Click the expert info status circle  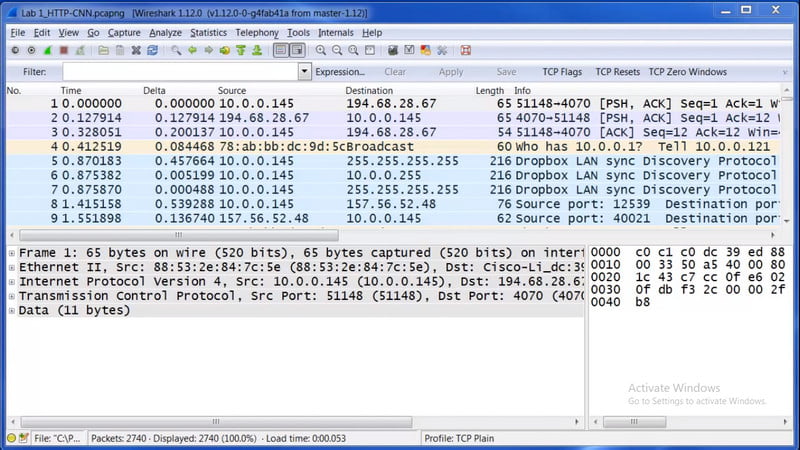coord(12,438)
